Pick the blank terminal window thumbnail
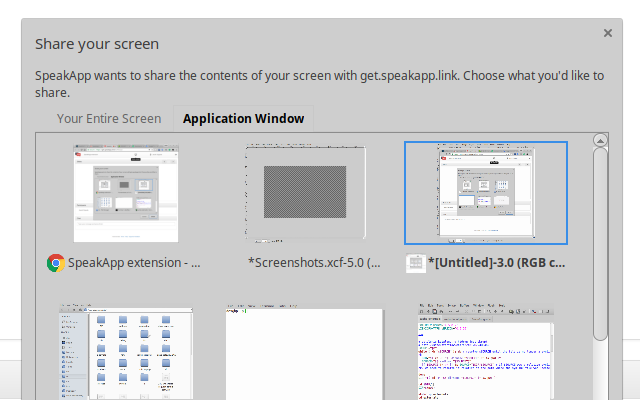This screenshot has width=640, height=400. click(x=305, y=351)
